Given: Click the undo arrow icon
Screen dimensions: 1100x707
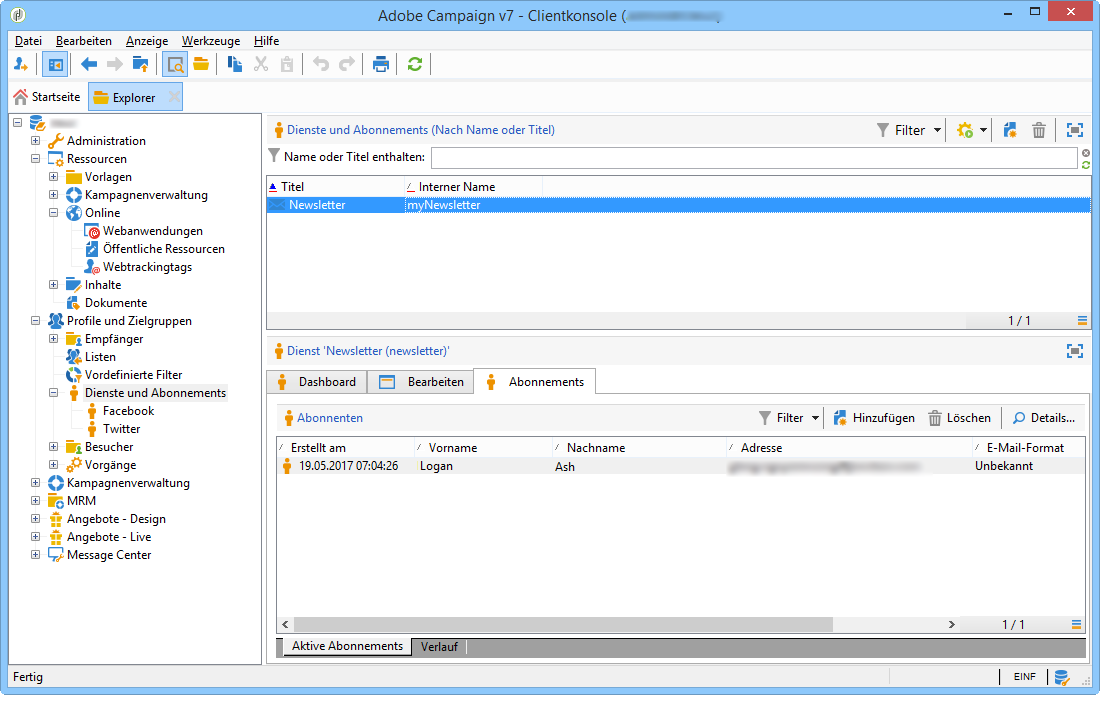Looking at the screenshot, I should point(321,65).
